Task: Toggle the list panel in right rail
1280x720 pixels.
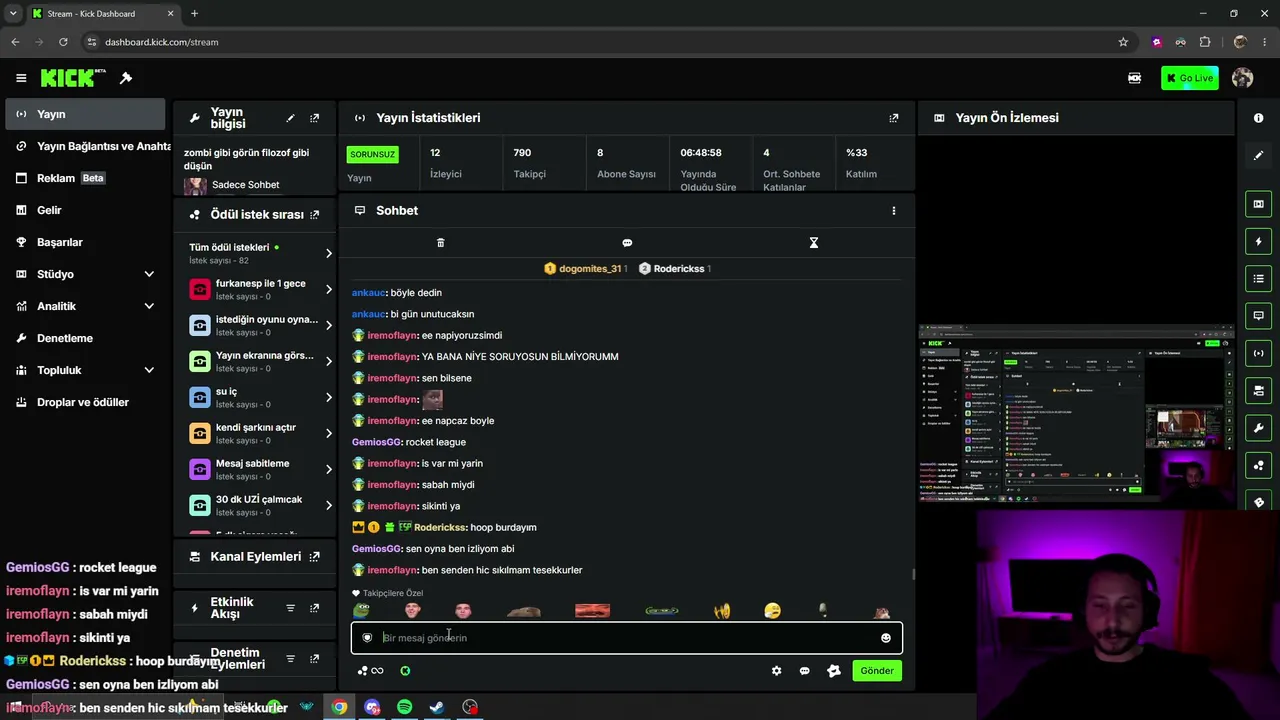Action: [1259, 279]
